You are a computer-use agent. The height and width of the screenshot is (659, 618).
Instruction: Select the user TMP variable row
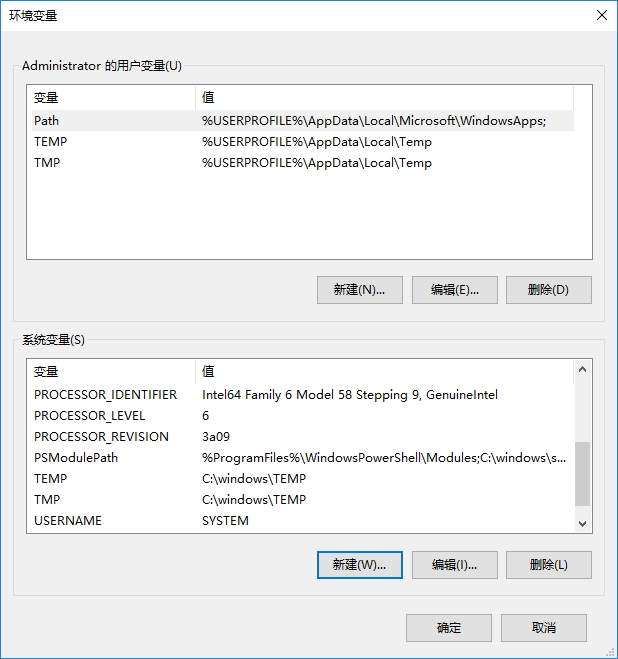click(303, 163)
